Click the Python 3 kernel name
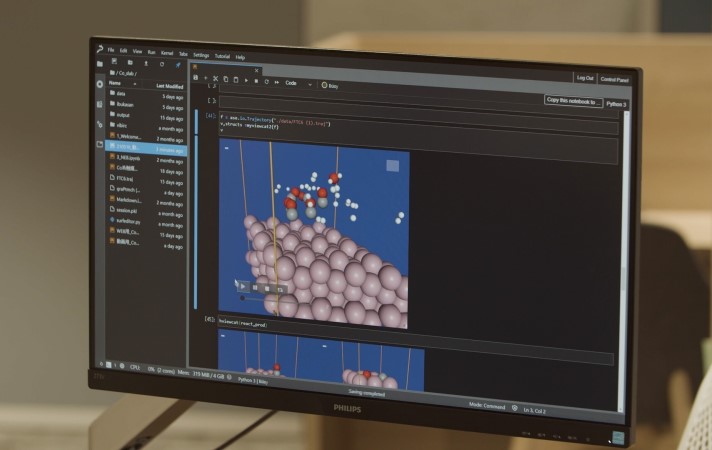The width and height of the screenshot is (712, 450). point(616,103)
